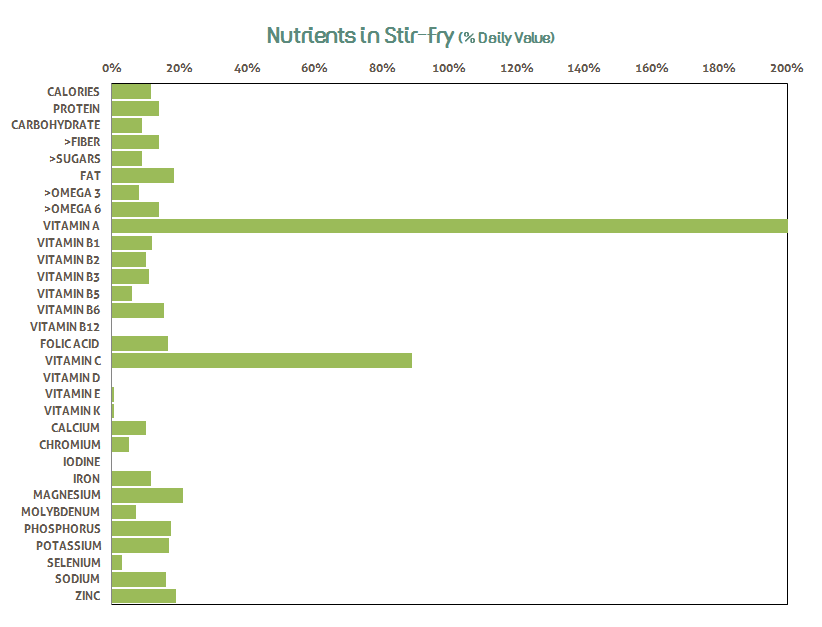Select the Fat bar
The image size is (822, 627).
[142, 175]
